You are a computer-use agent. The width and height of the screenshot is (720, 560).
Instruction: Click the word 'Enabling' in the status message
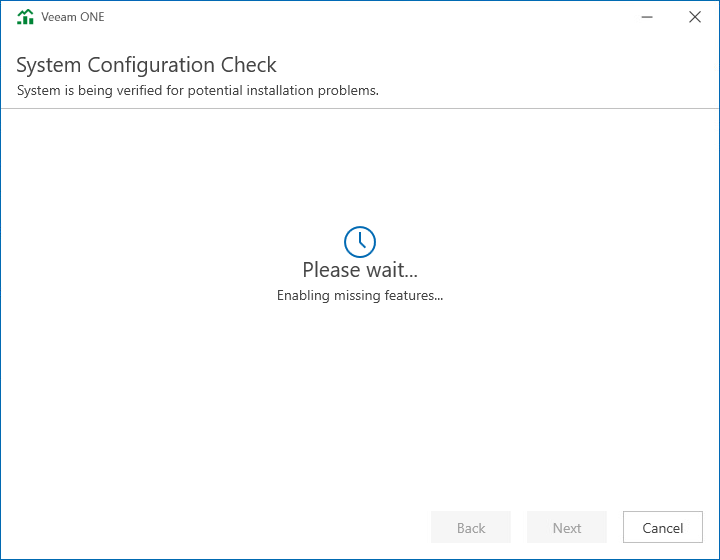[303, 296]
